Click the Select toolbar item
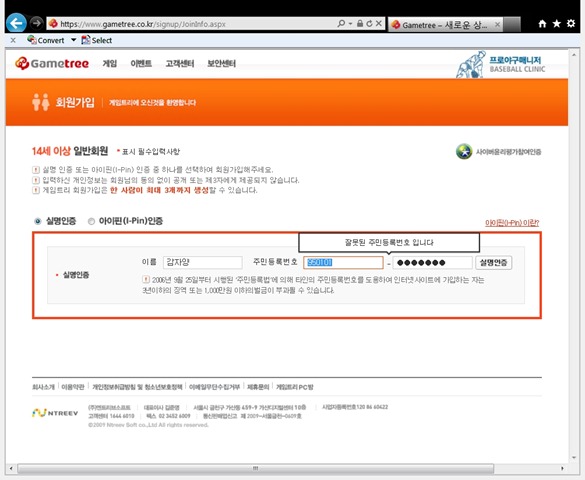 click(97, 40)
